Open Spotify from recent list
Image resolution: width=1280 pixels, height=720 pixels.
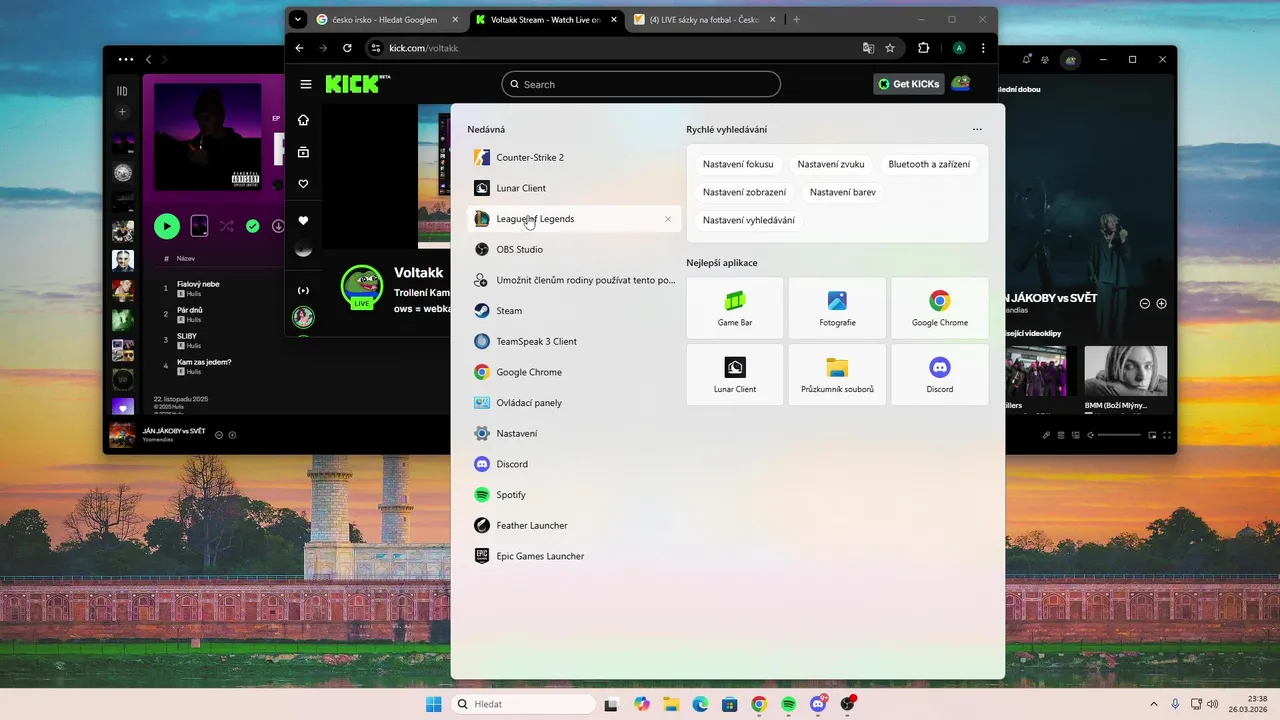(x=574, y=495)
